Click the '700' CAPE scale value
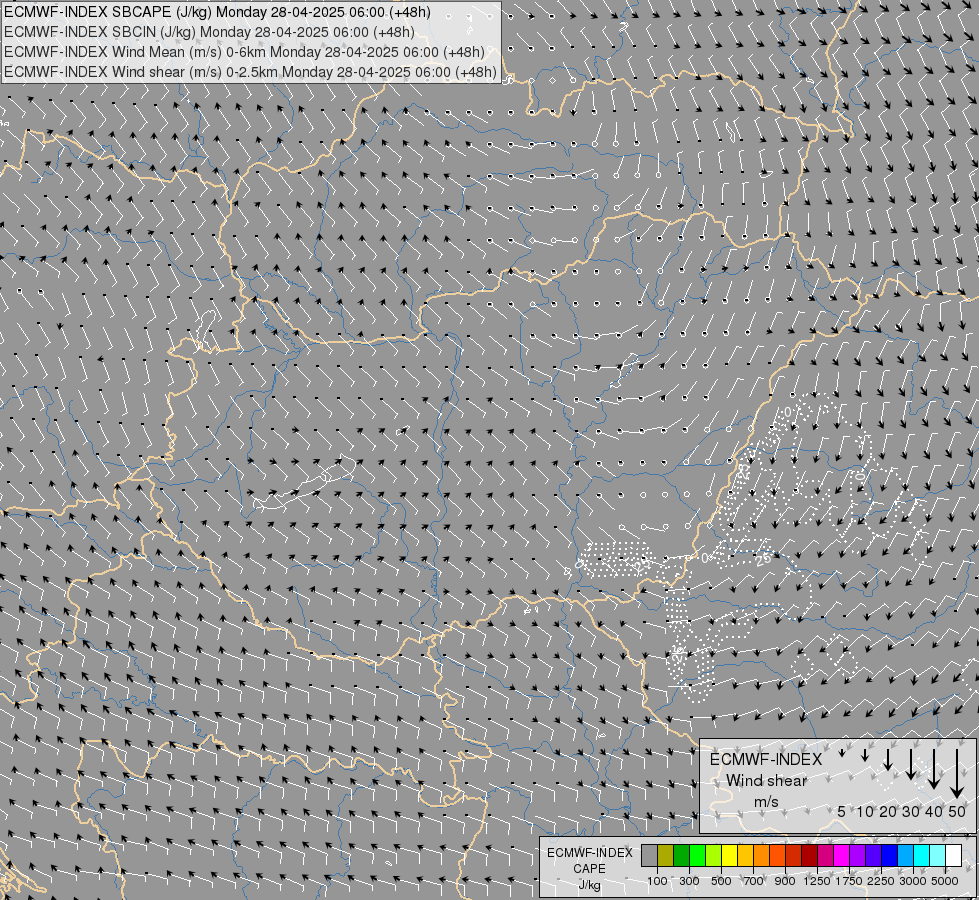This screenshot has width=979, height=900. point(754,881)
